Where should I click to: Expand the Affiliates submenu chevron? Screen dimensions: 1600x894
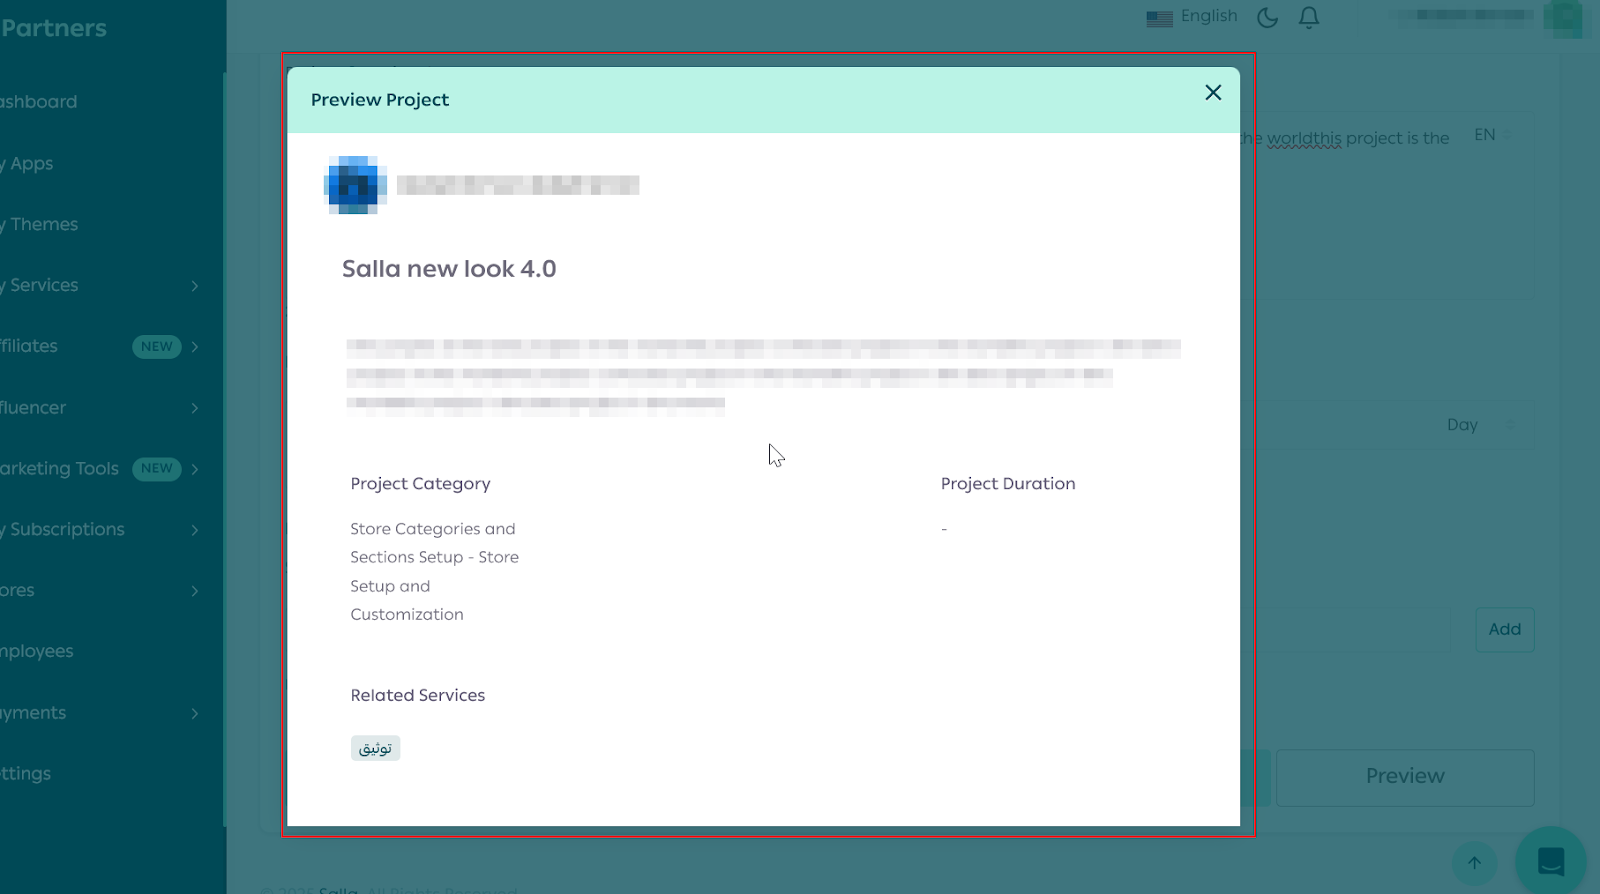[195, 347]
